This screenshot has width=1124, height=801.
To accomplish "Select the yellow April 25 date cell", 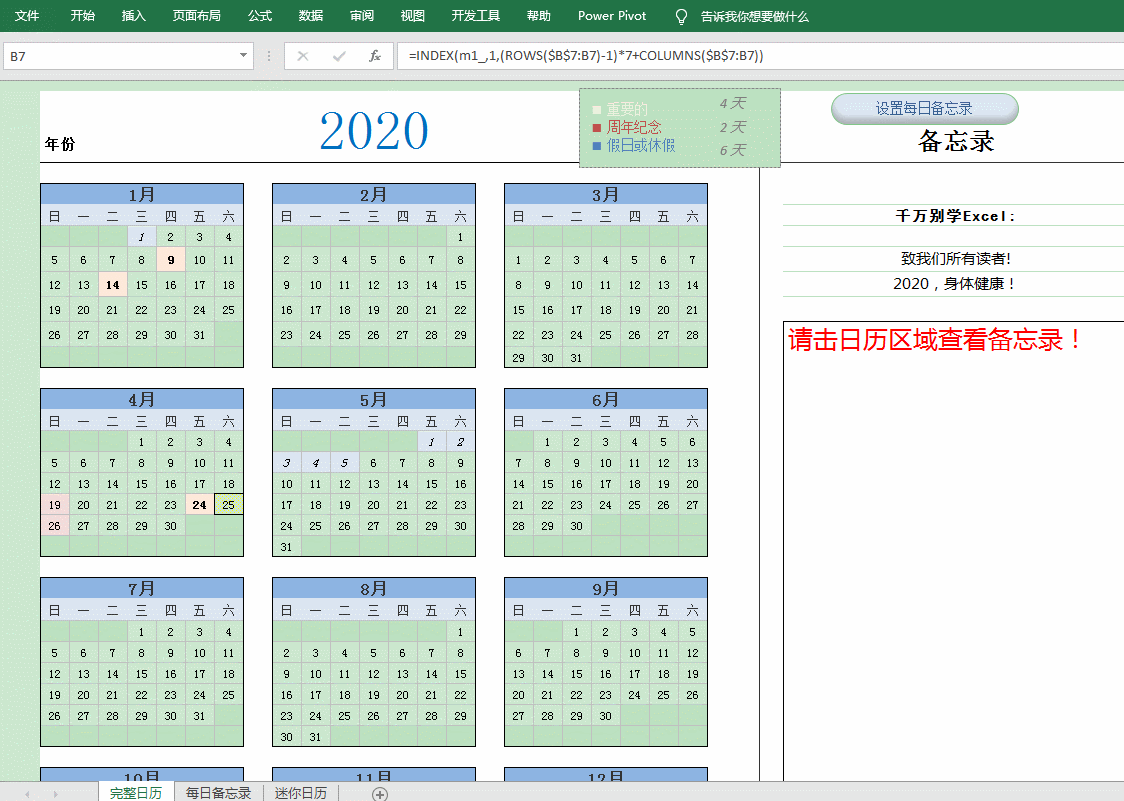I will [228, 505].
